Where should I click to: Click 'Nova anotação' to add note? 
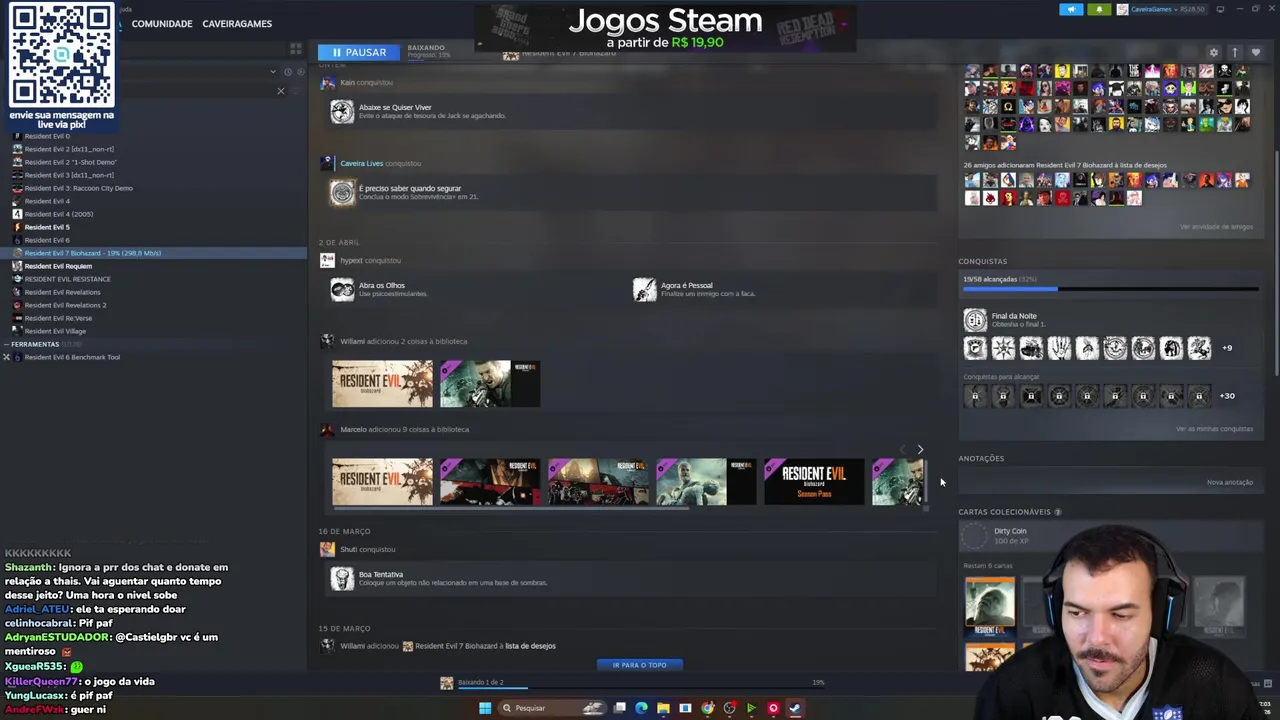(1230, 482)
